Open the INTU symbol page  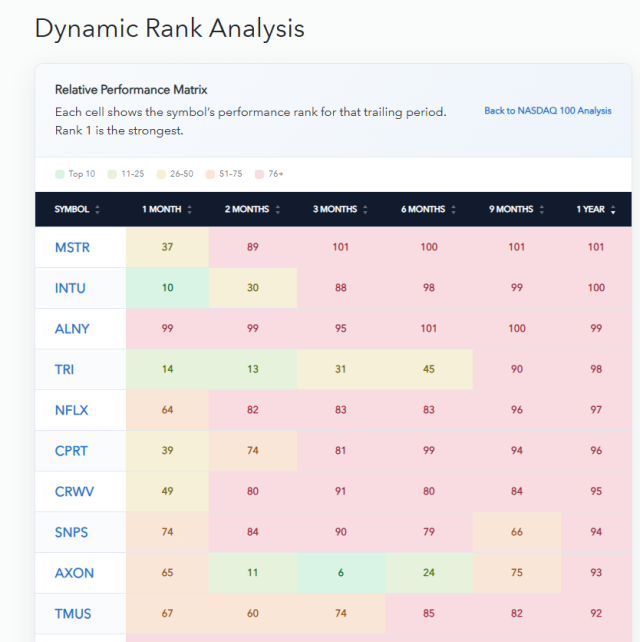[70, 288]
